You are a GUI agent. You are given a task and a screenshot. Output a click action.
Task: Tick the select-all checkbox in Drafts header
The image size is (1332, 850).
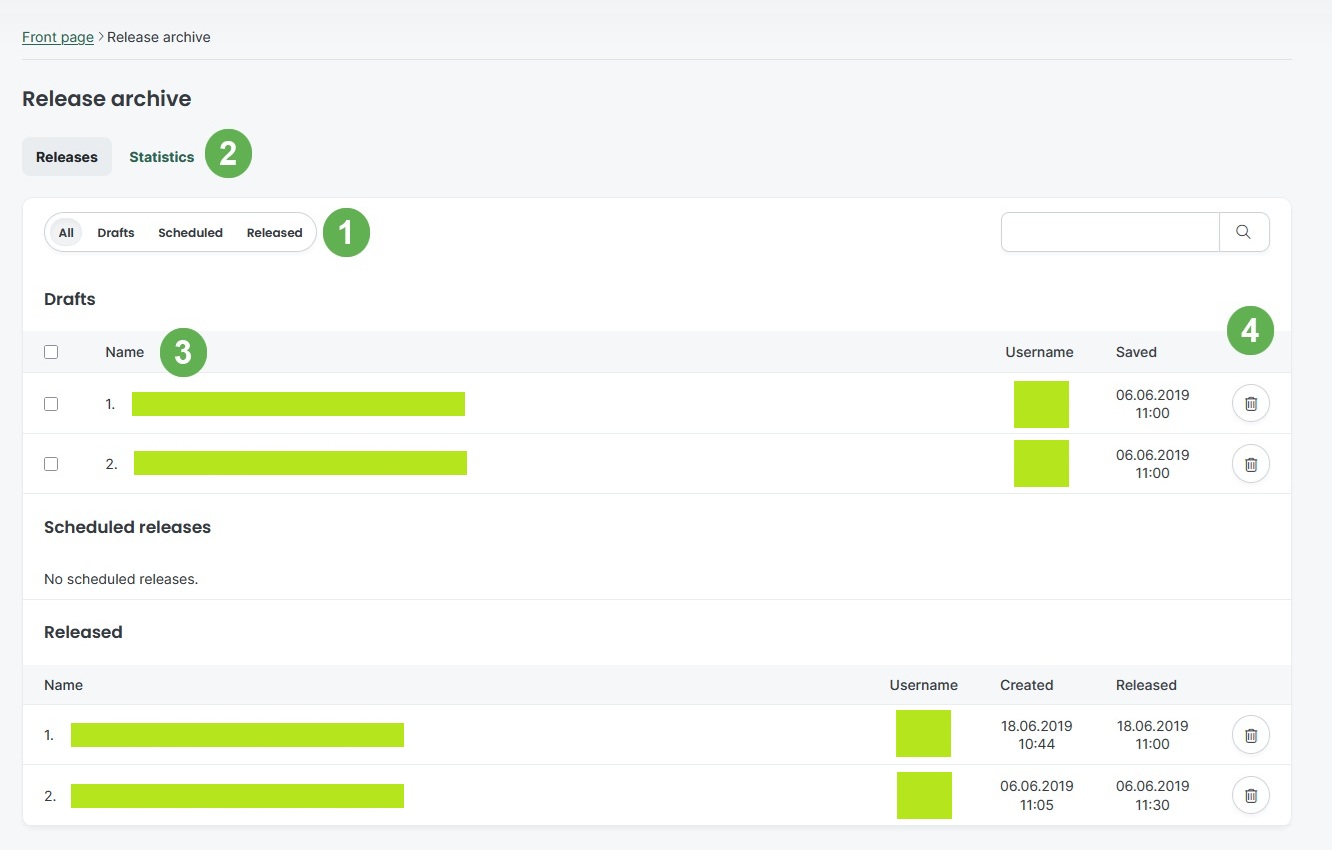point(51,352)
